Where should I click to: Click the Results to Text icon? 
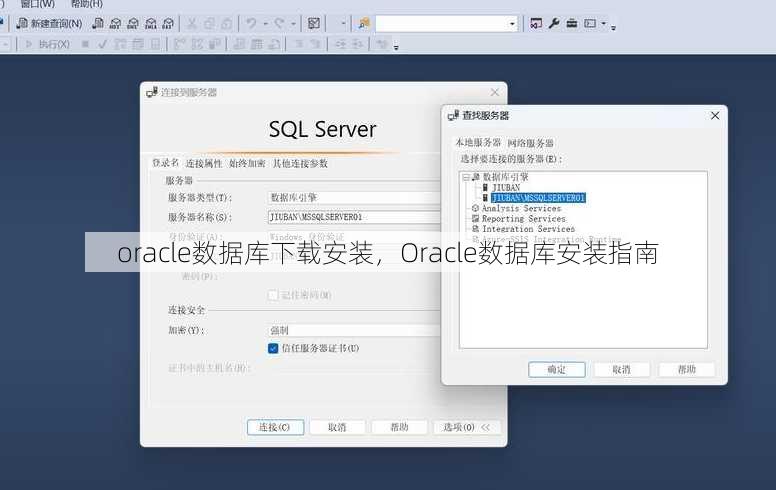click(x=239, y=44)
